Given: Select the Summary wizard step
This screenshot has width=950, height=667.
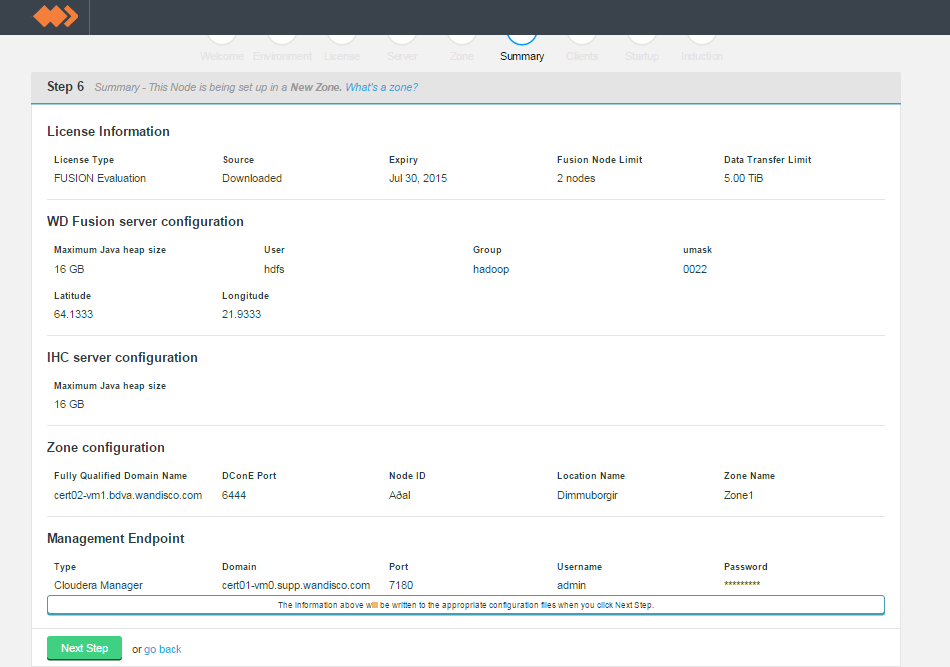Looking at the screenshot, I should coord(522,56).
